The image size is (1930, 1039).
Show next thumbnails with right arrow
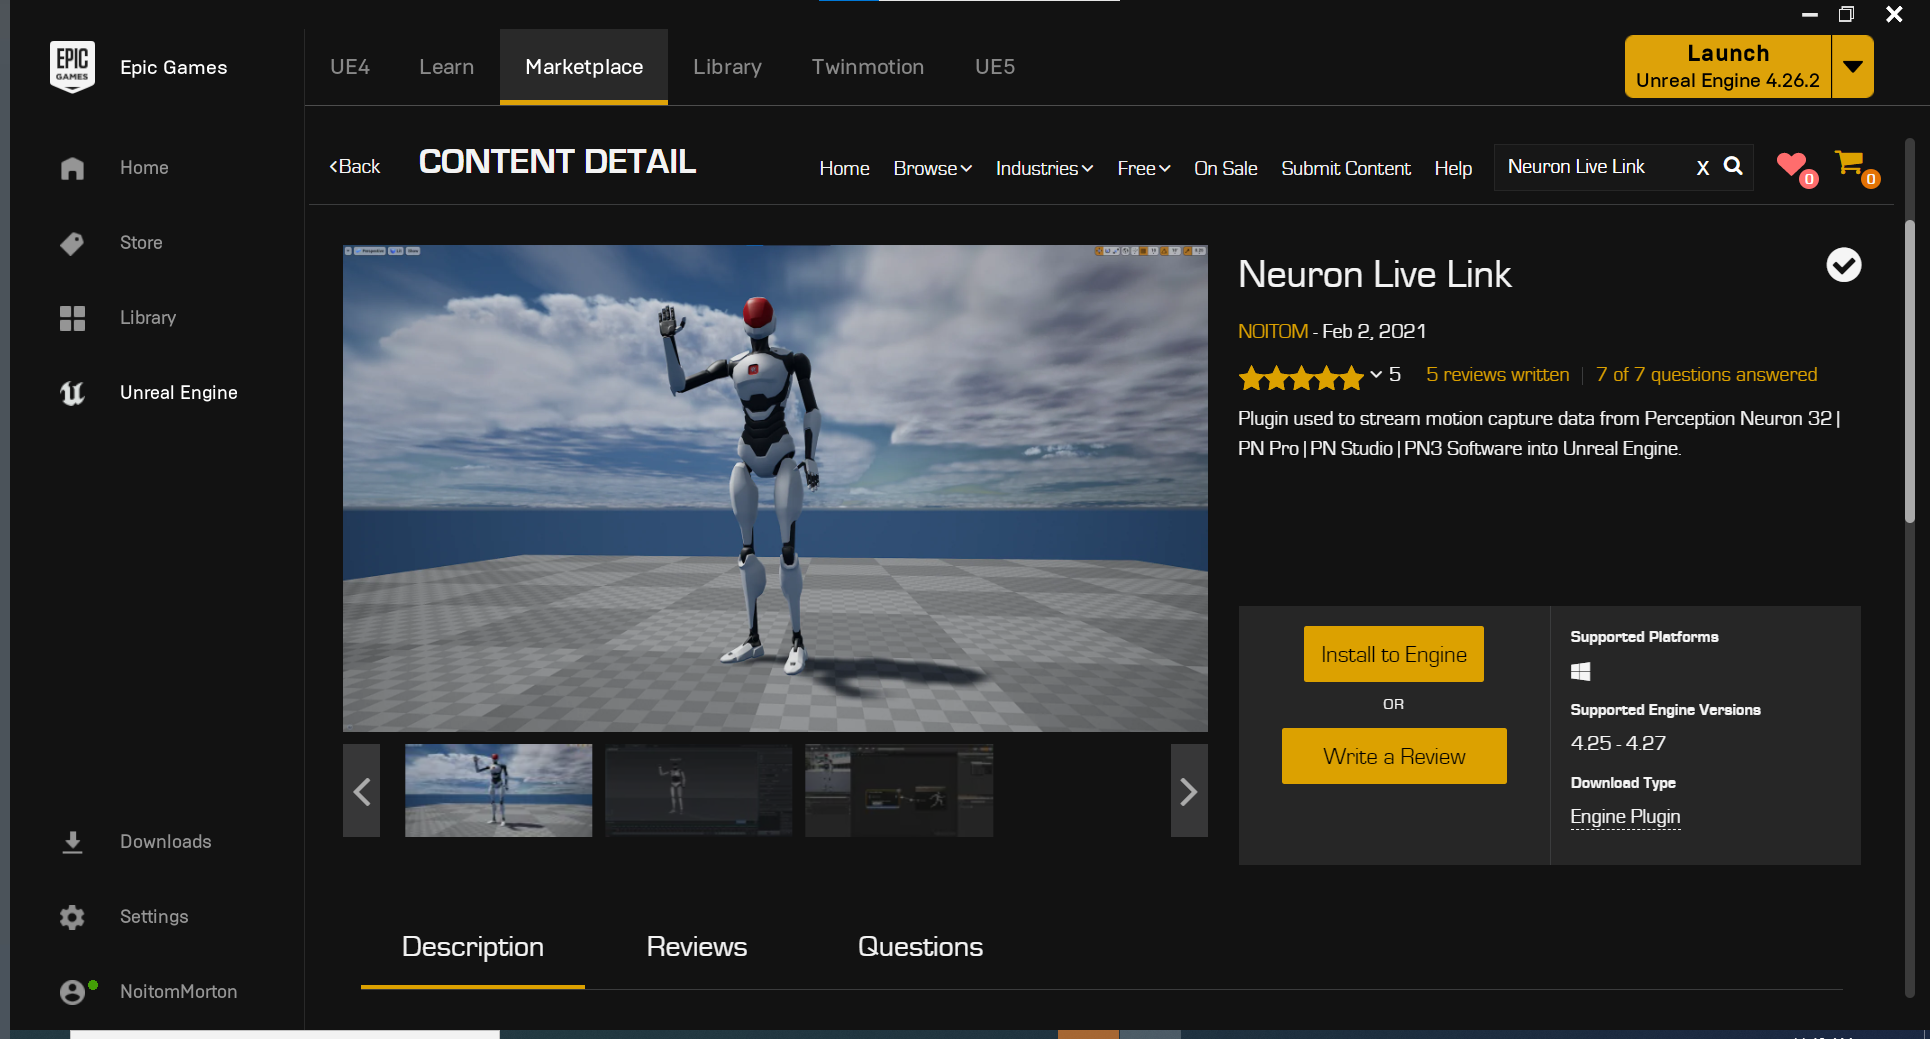pyautogui.click(x=1189, y=791)
